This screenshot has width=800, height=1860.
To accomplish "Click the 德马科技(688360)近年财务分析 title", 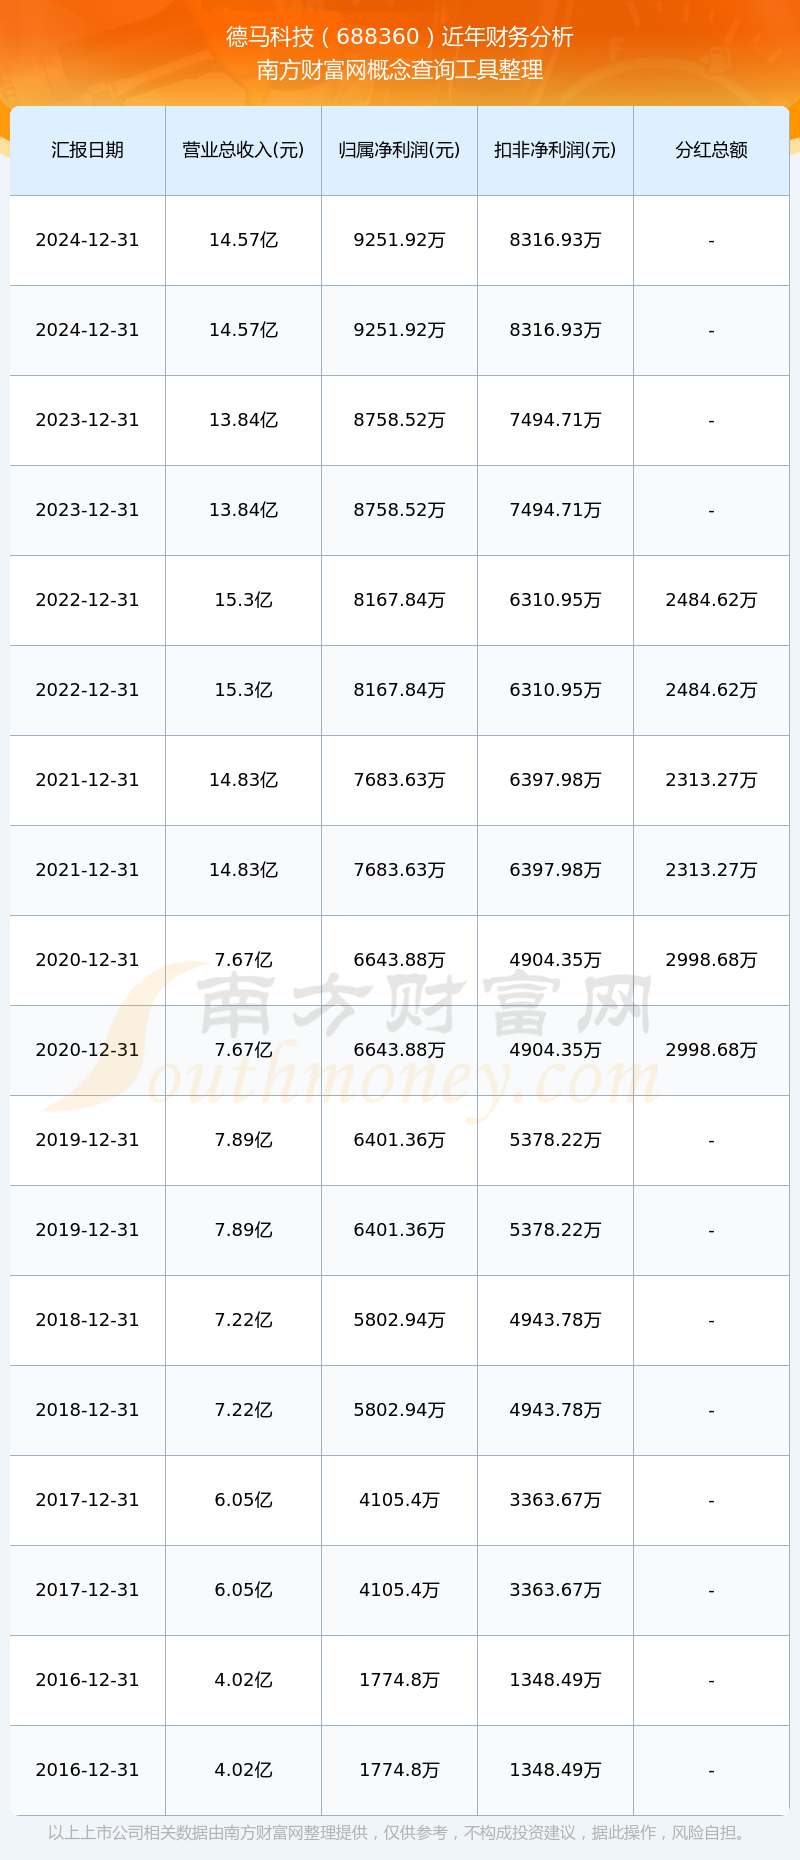I will point(400,37).
